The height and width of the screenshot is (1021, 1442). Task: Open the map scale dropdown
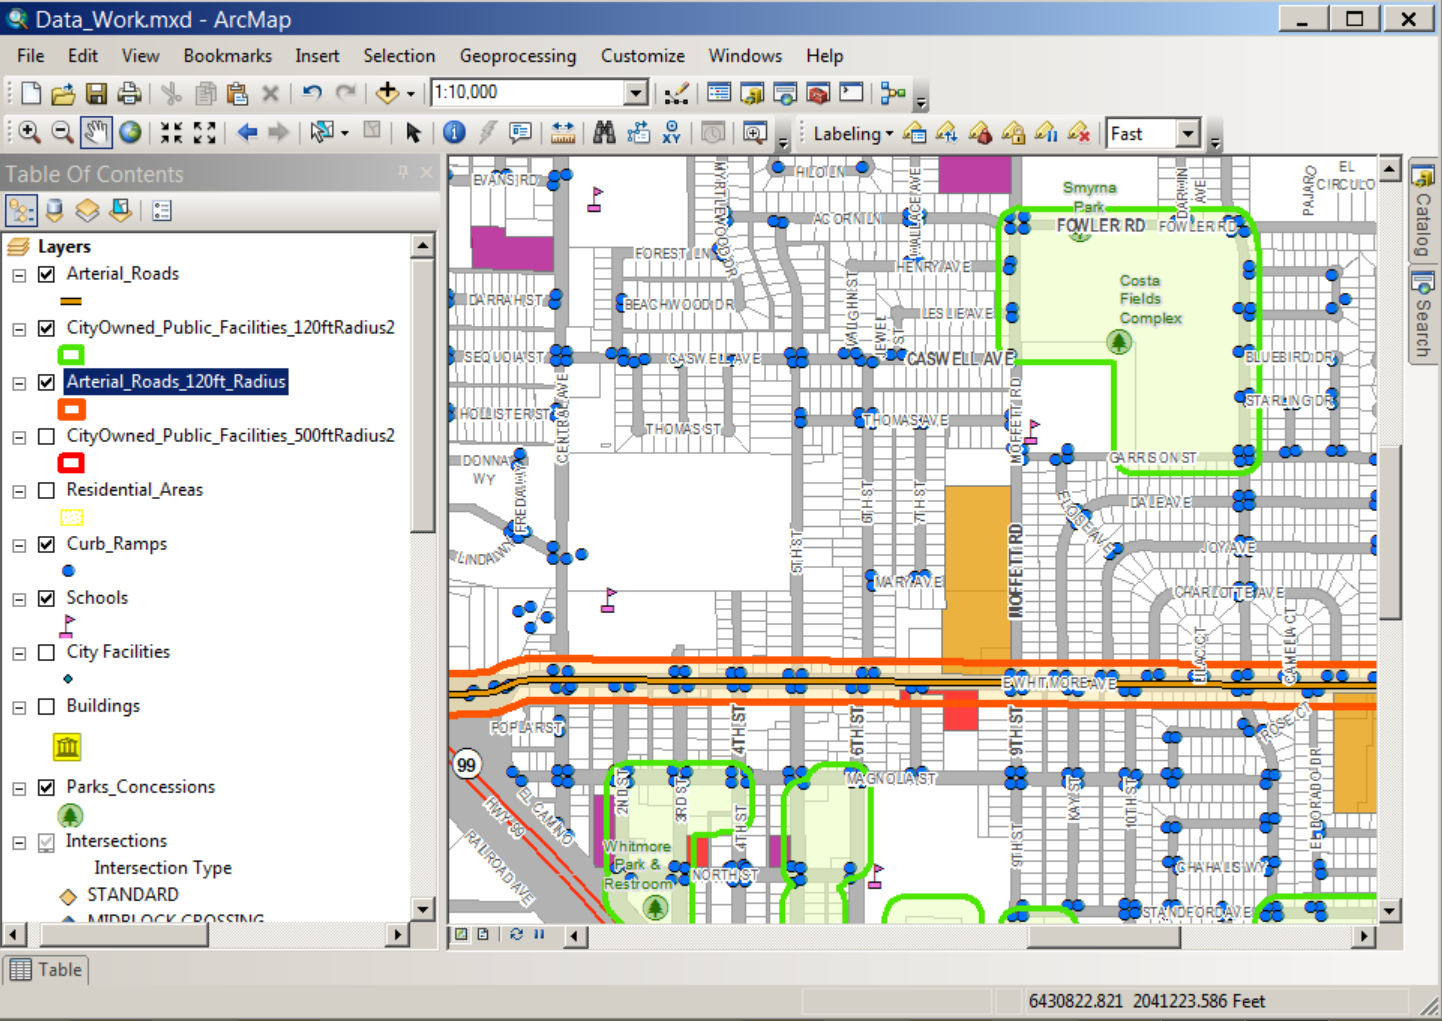tap(637, 92)
